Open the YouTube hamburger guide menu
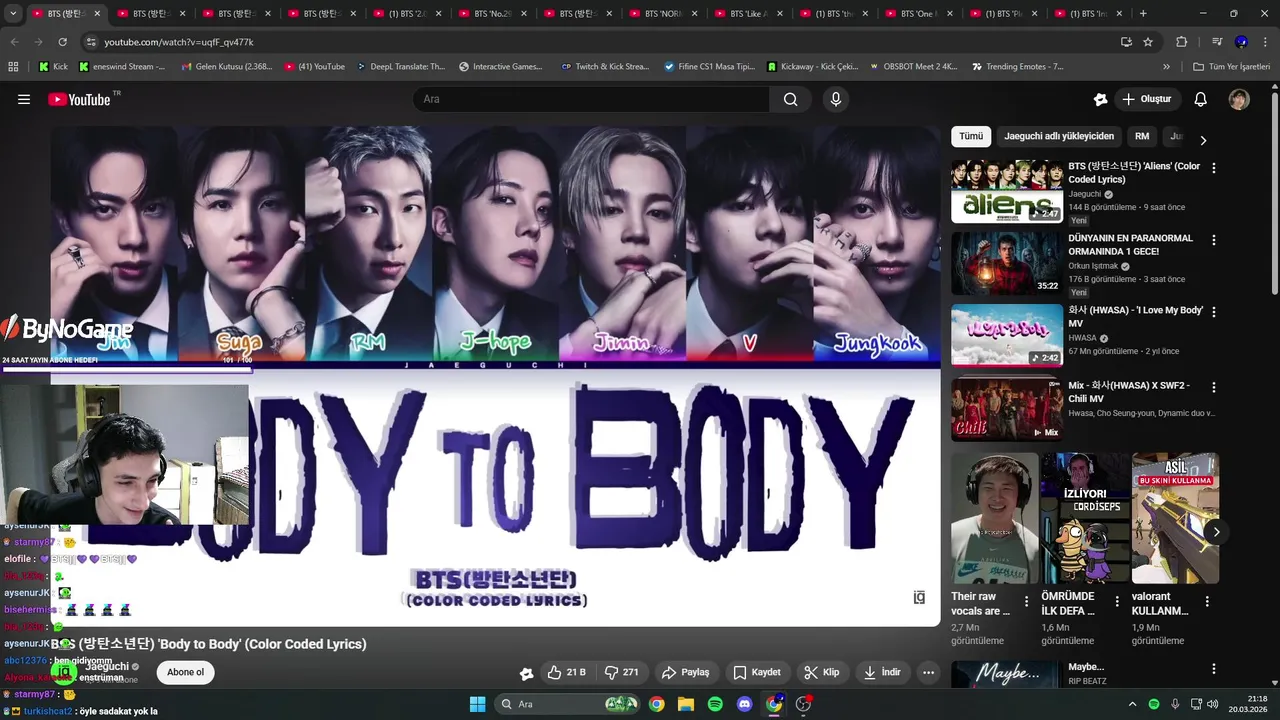Image resolution: width=1280 pixels, height=720 pixels. (24, 99)
